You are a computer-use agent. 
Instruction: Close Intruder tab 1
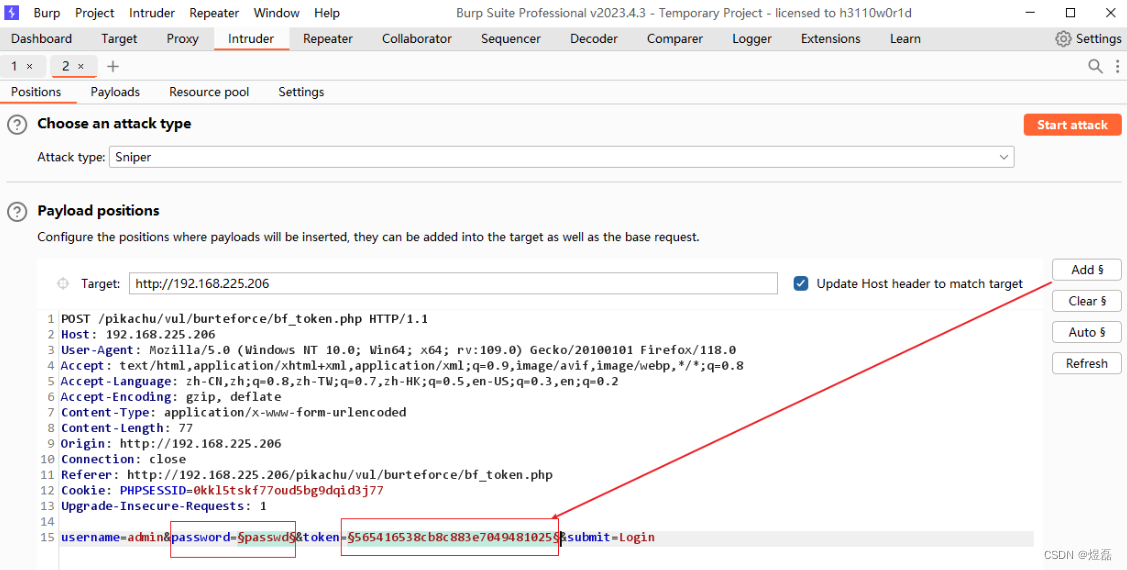pos(29,66)
